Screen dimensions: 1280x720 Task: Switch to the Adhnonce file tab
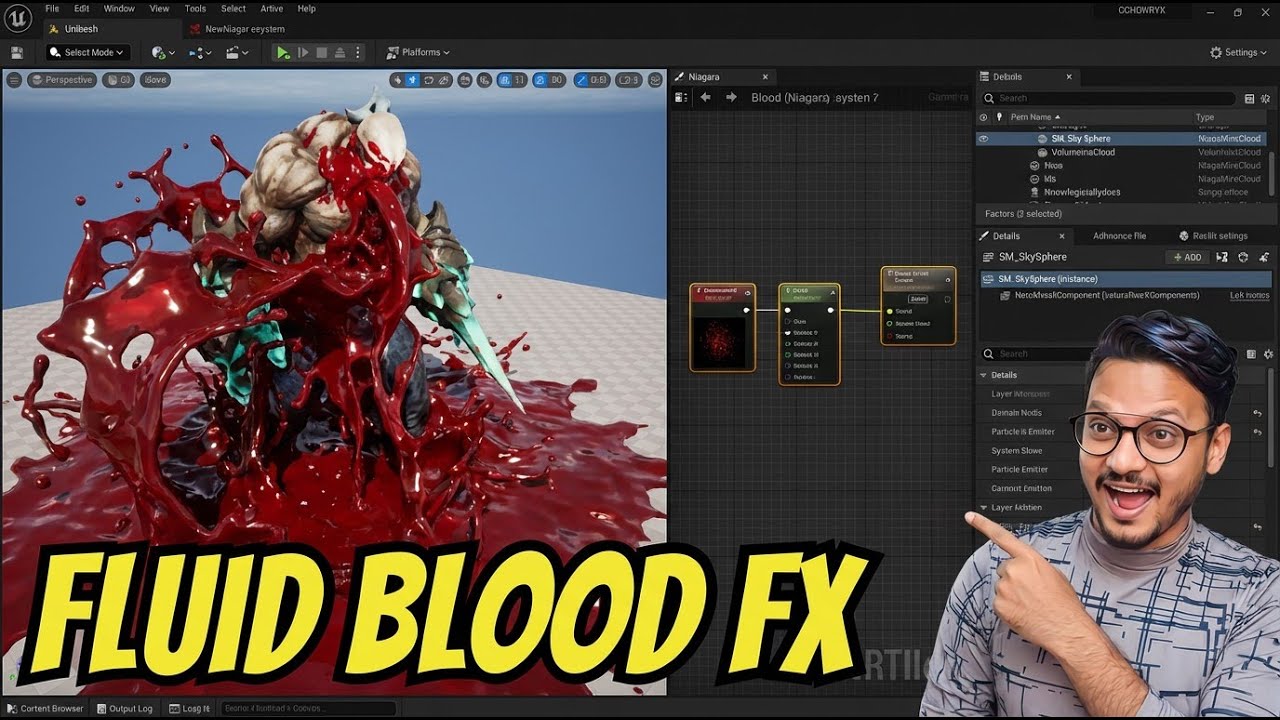[1119, 236]
